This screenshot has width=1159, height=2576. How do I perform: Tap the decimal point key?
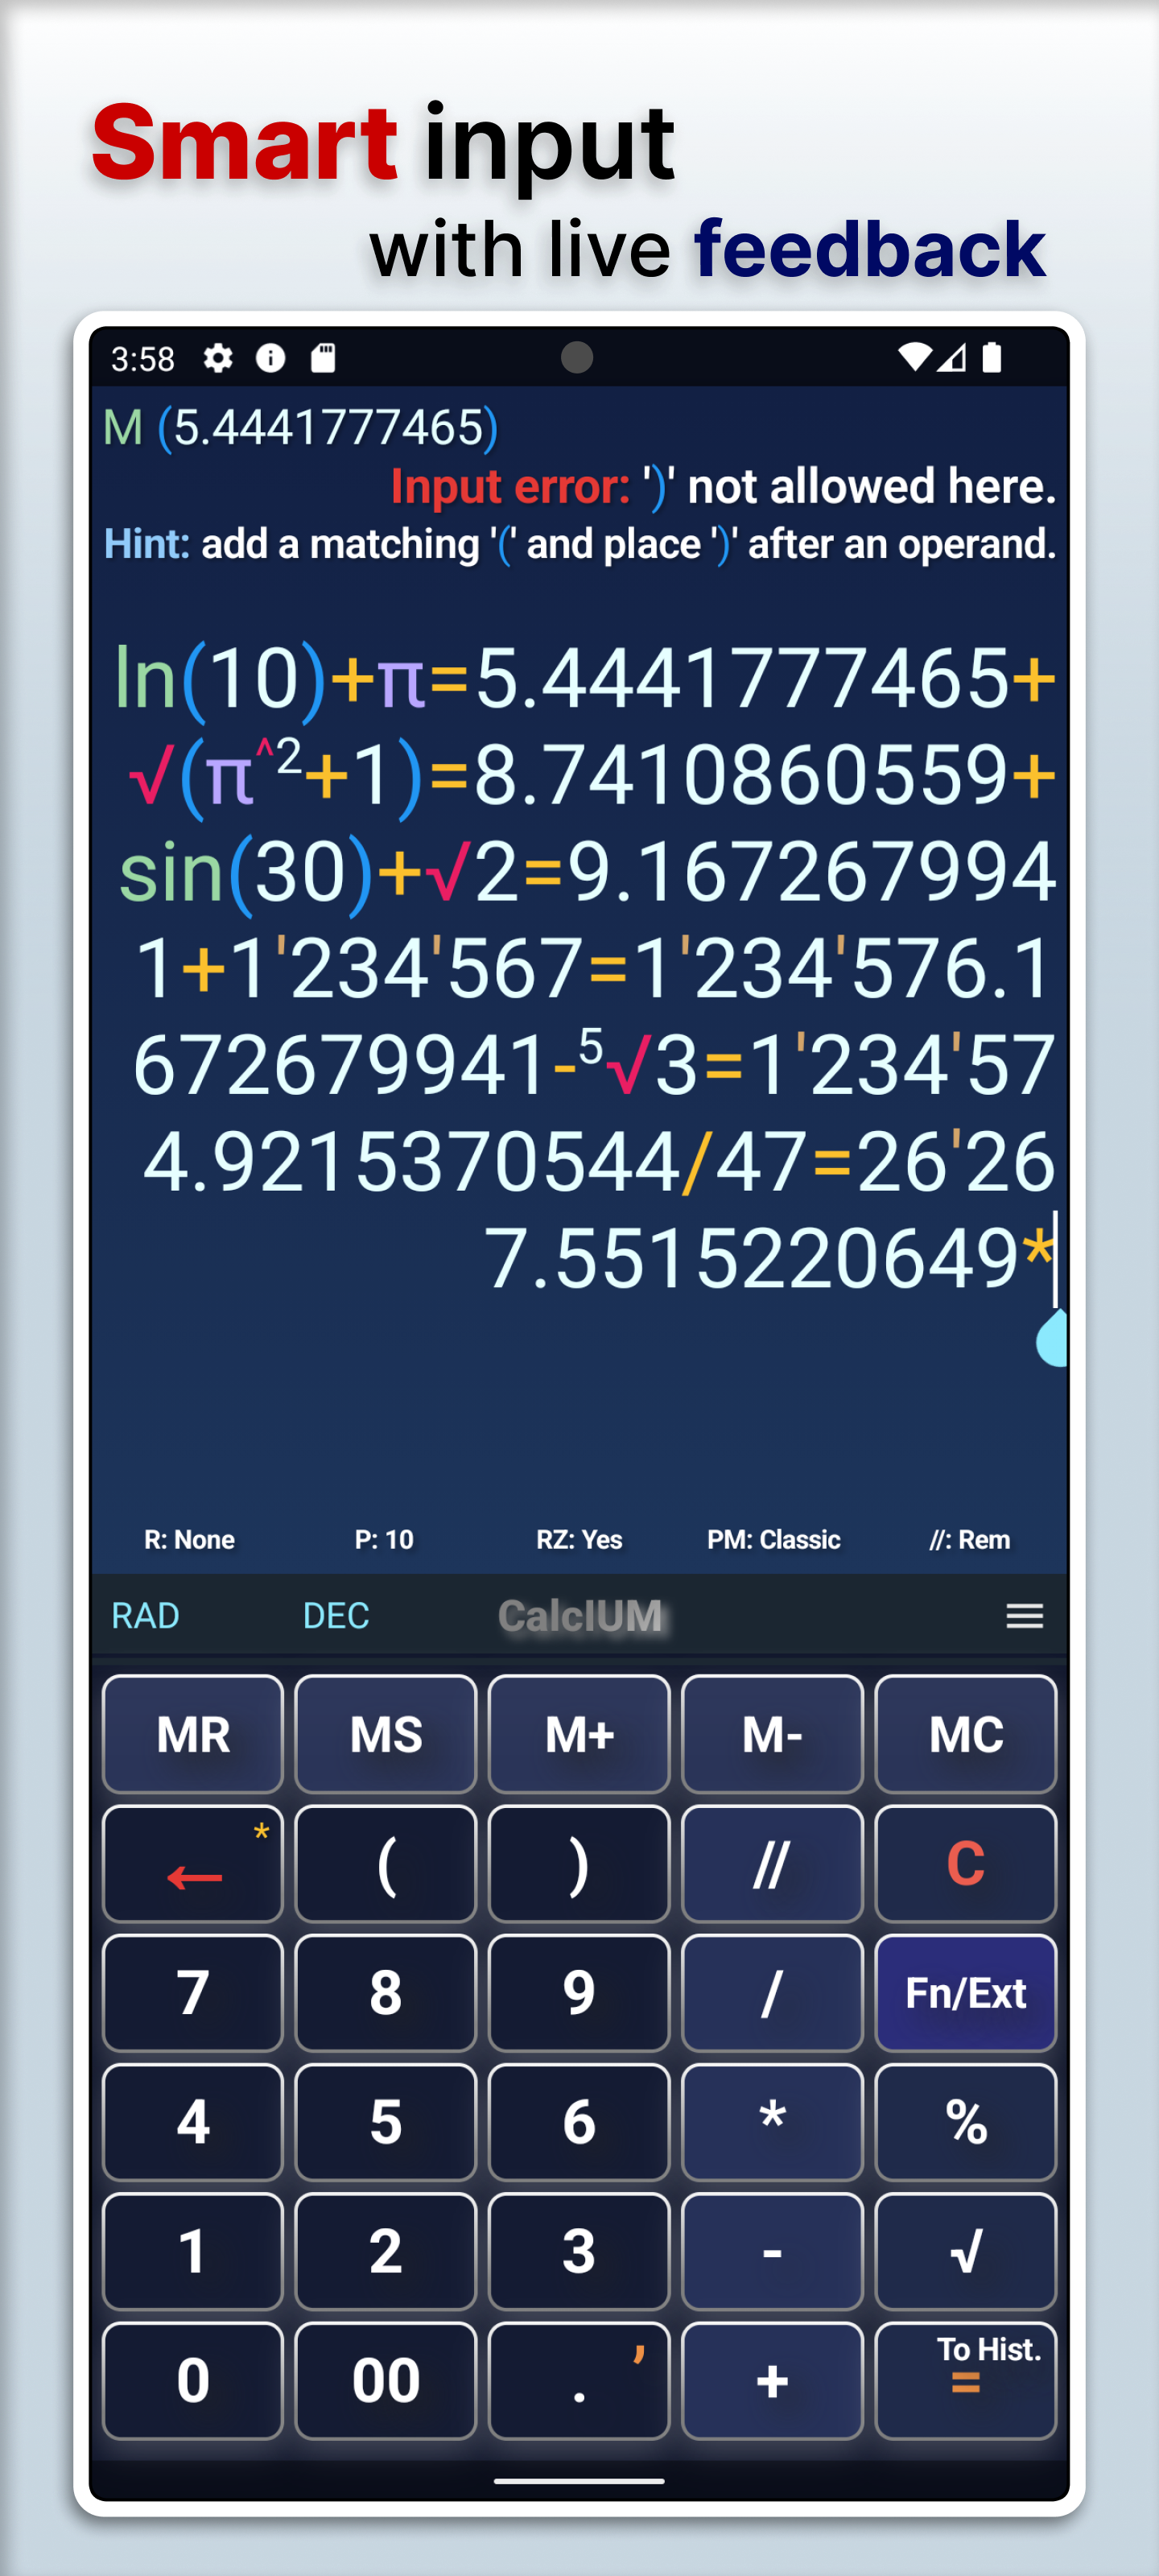pyautogui.click(x=579, y=2380)
